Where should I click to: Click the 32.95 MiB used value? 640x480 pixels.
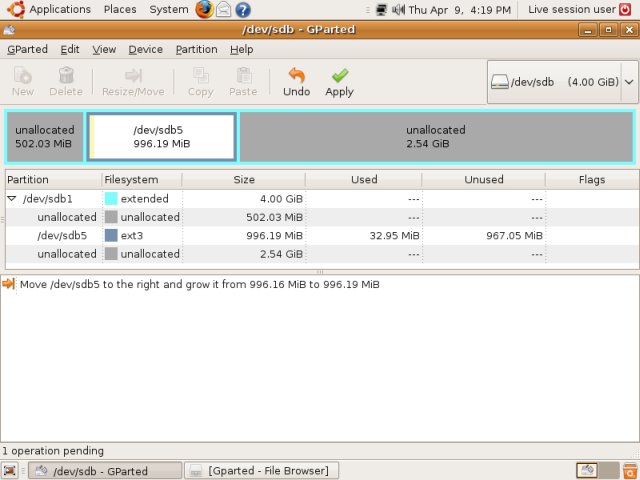point(394,236)
